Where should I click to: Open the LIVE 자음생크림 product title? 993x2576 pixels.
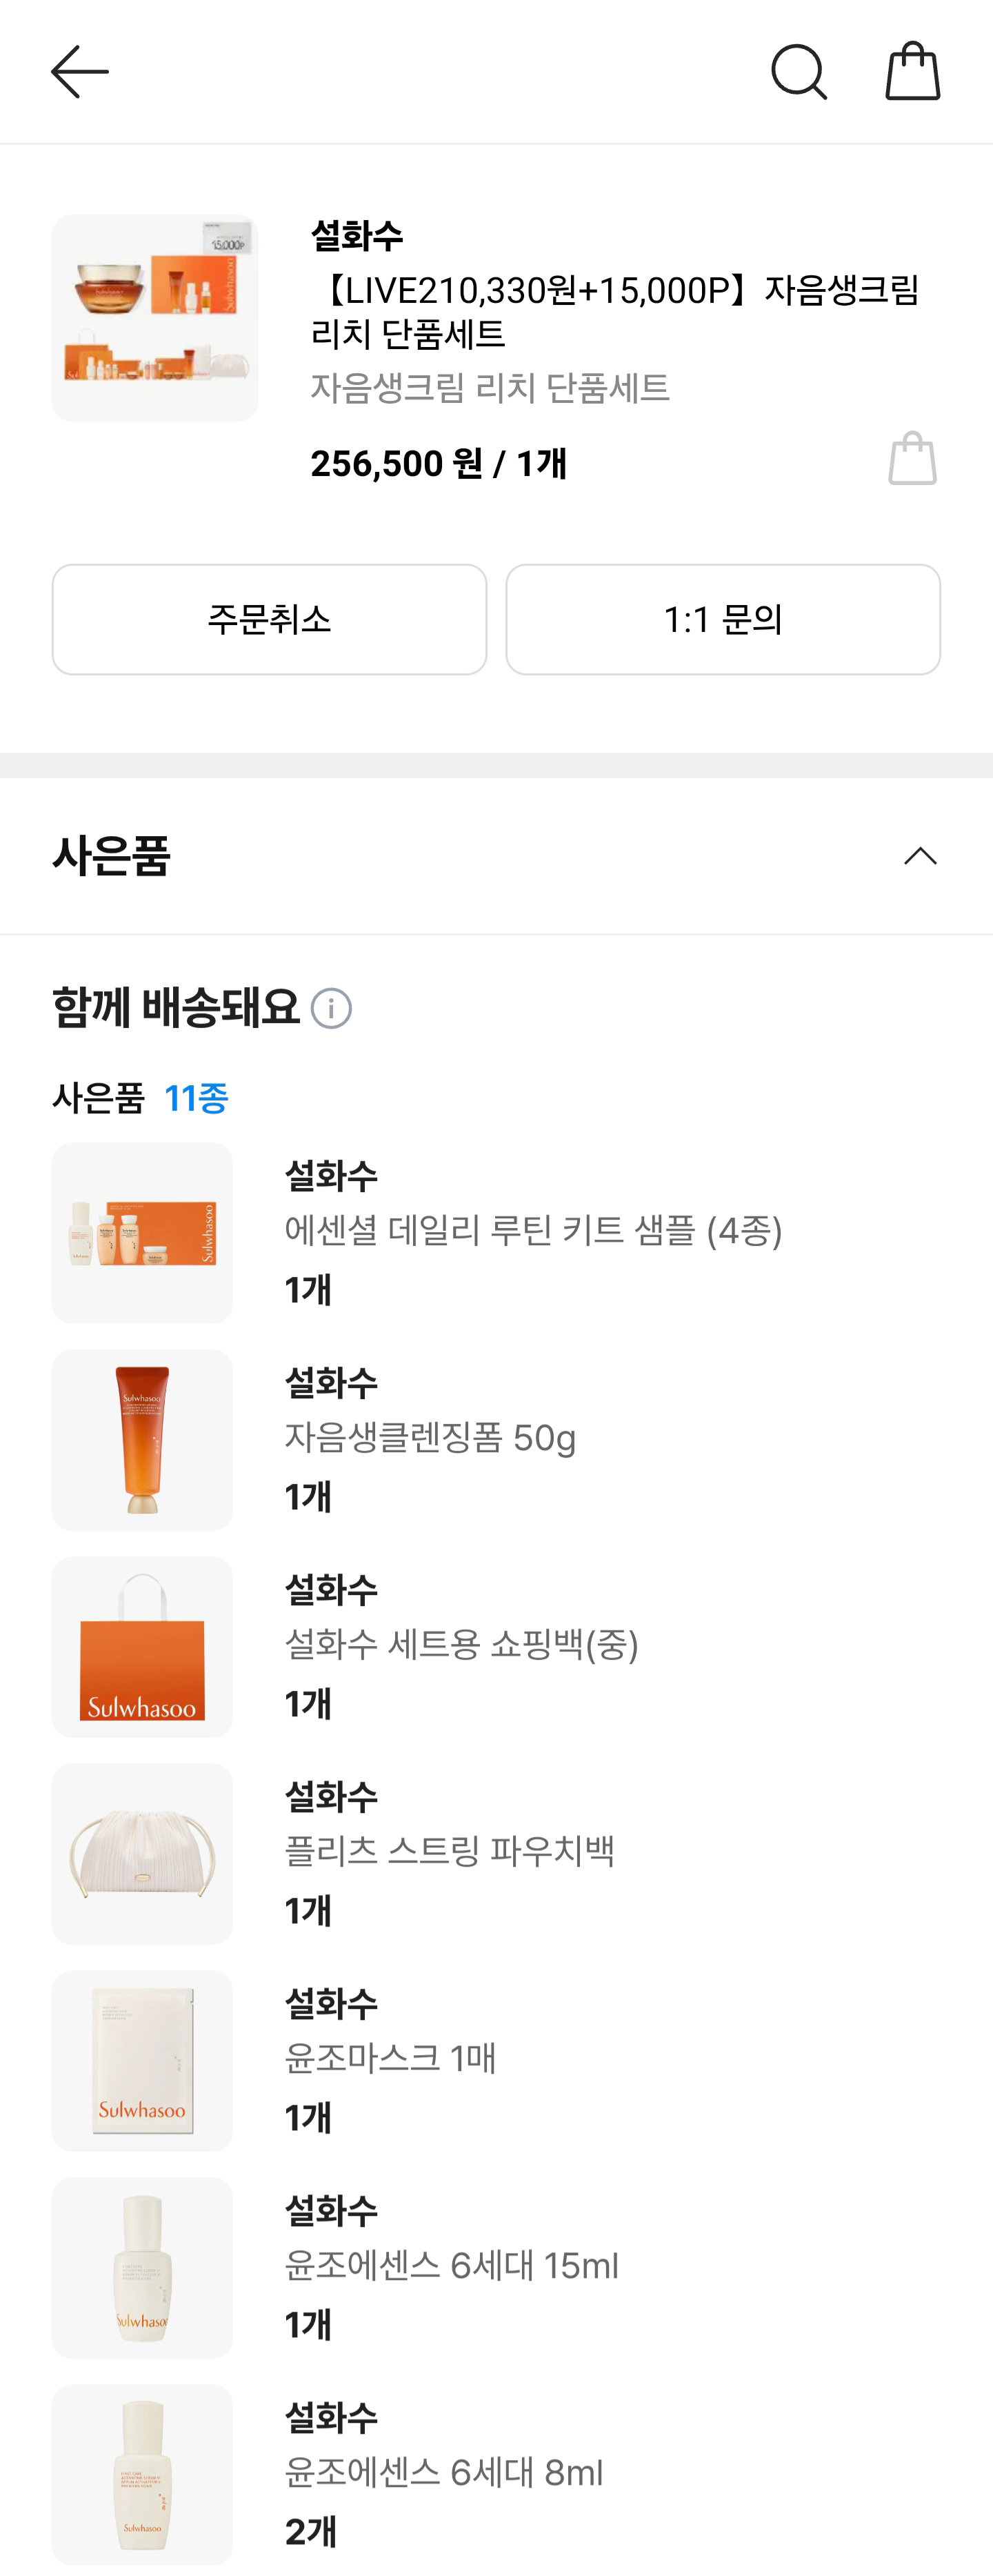[615, 311]
